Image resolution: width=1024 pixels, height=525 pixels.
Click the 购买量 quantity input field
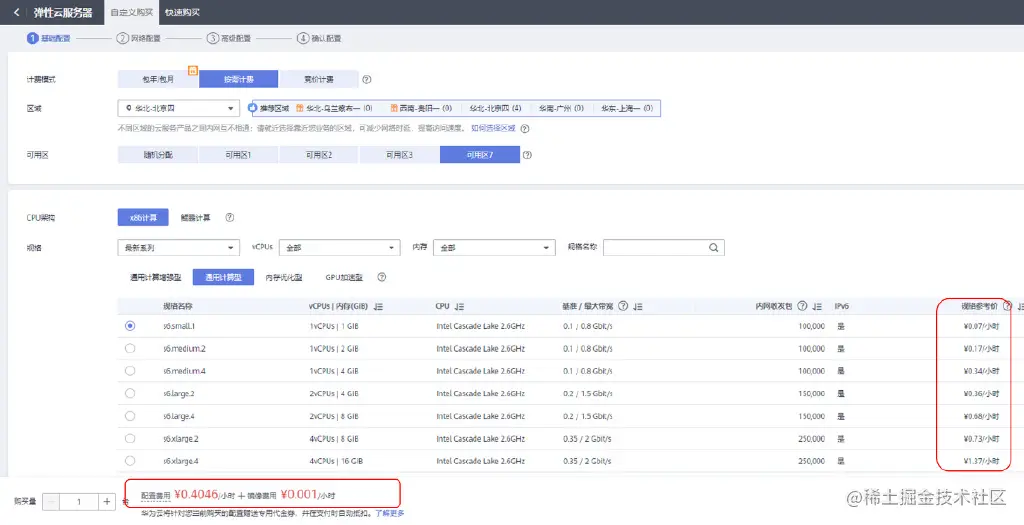point(79,501)
